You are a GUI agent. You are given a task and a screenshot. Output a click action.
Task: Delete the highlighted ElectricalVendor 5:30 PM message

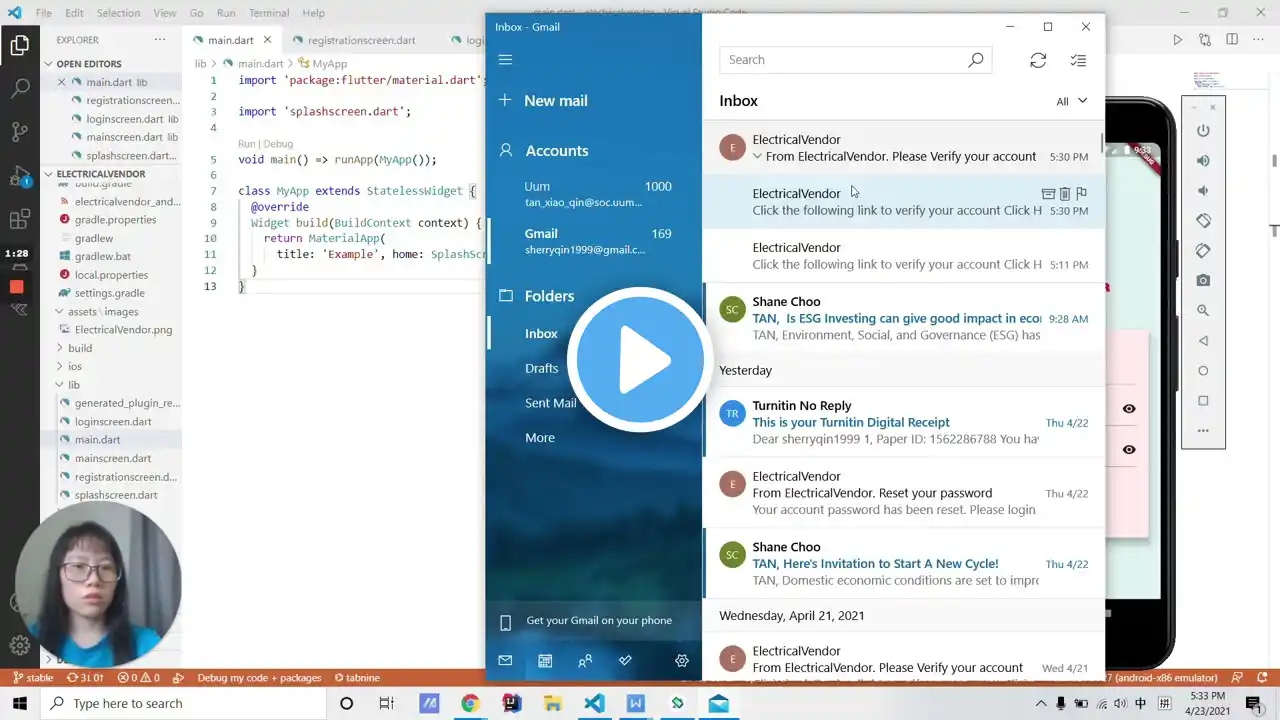[1065, 194]
